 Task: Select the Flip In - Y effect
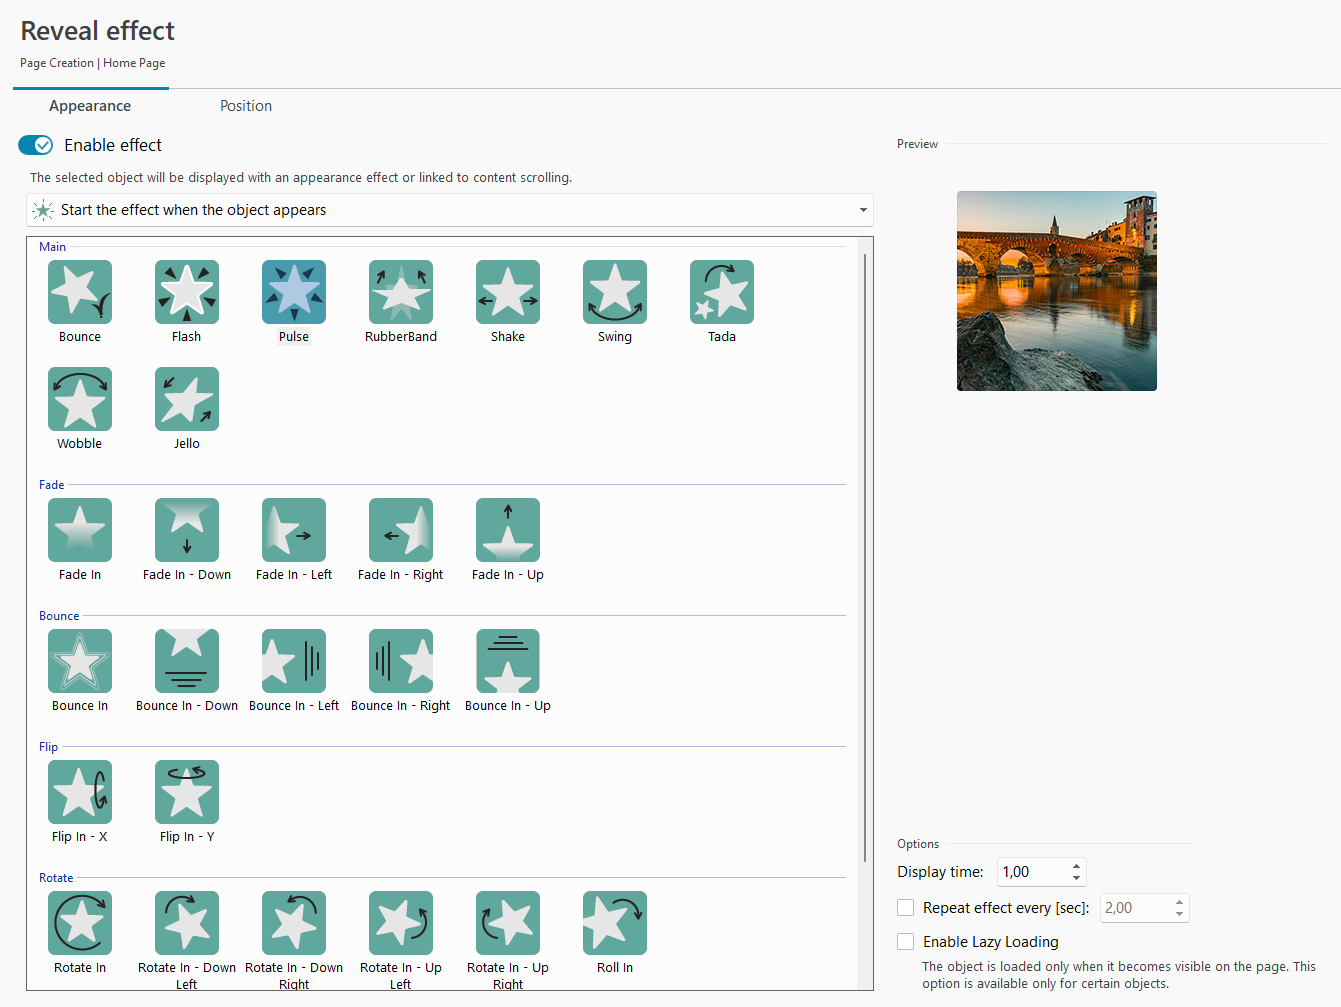pyautogui.click(x=187, y=792)
